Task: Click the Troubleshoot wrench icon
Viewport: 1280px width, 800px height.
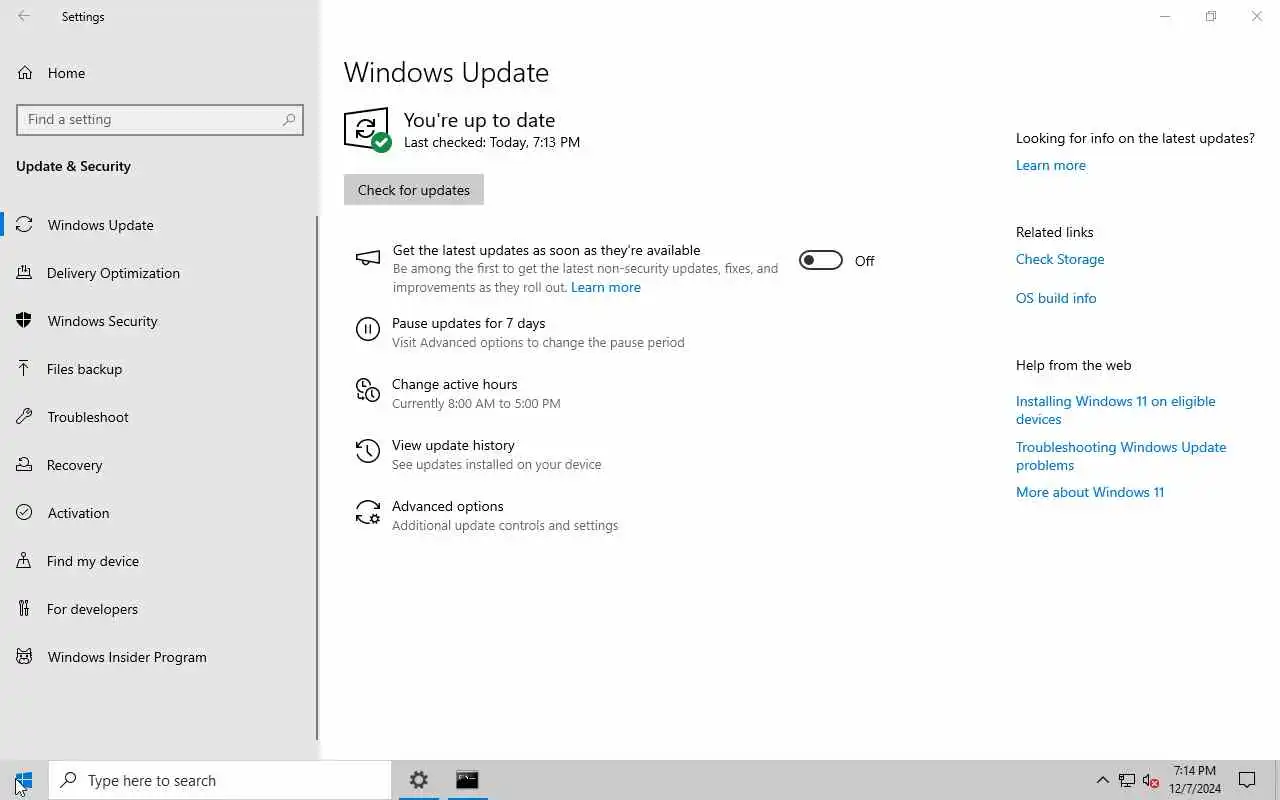Action: pos(25,417)
